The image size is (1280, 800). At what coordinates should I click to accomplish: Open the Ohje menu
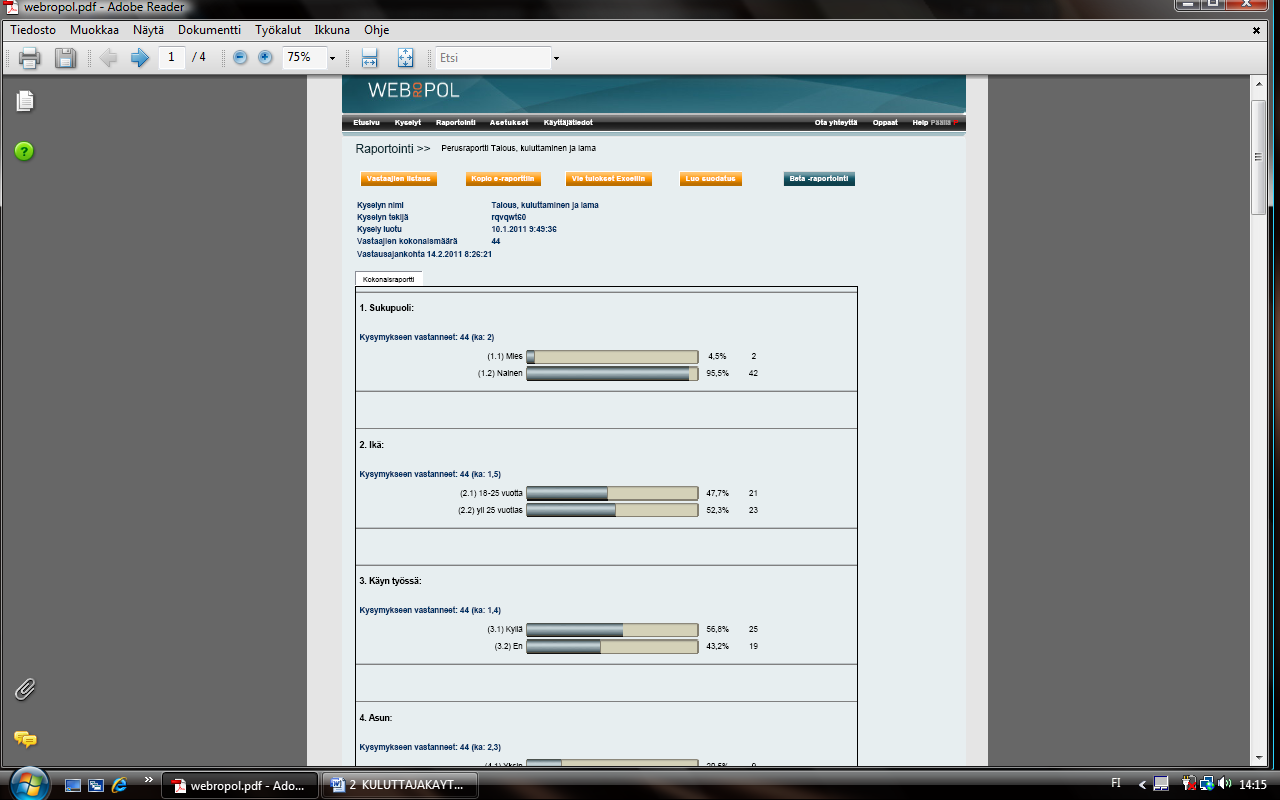coord(376,30)
